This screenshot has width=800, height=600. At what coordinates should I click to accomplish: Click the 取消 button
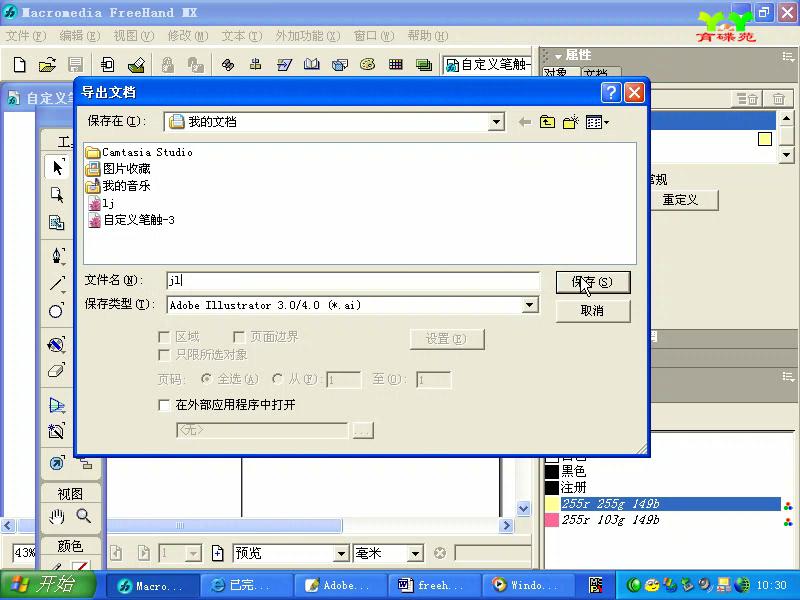tap(593, 311)
